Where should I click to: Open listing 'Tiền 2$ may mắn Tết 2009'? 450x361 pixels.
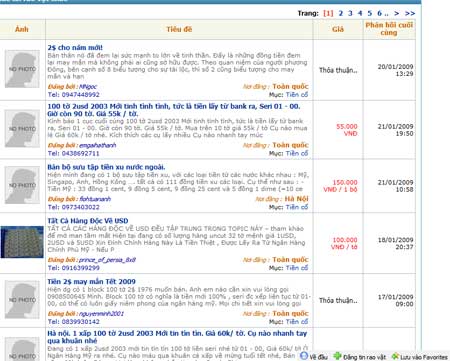[91, 281]
